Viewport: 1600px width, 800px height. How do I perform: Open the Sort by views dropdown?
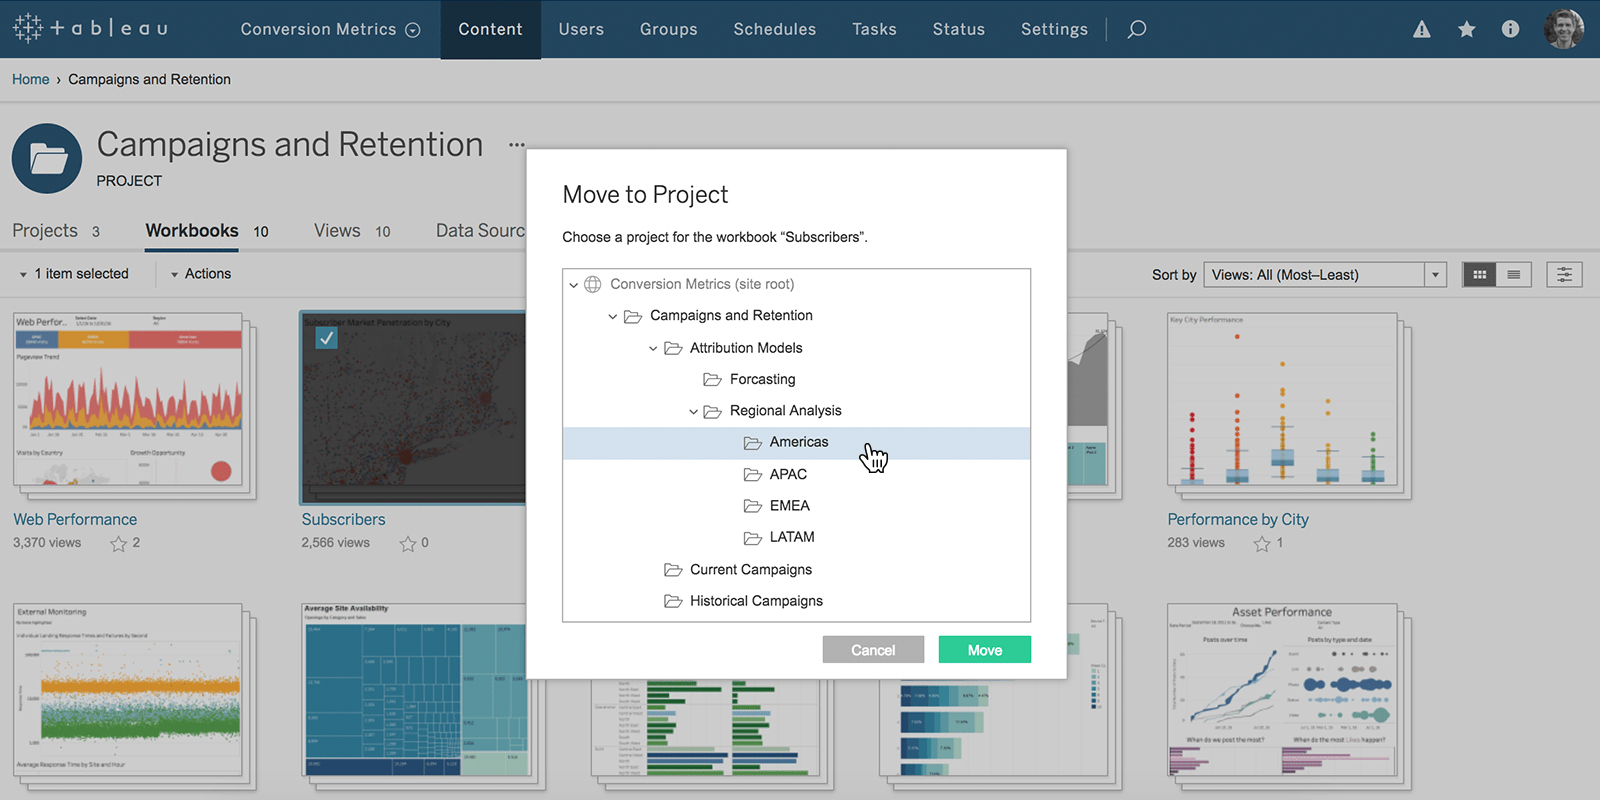[1325, 274]
